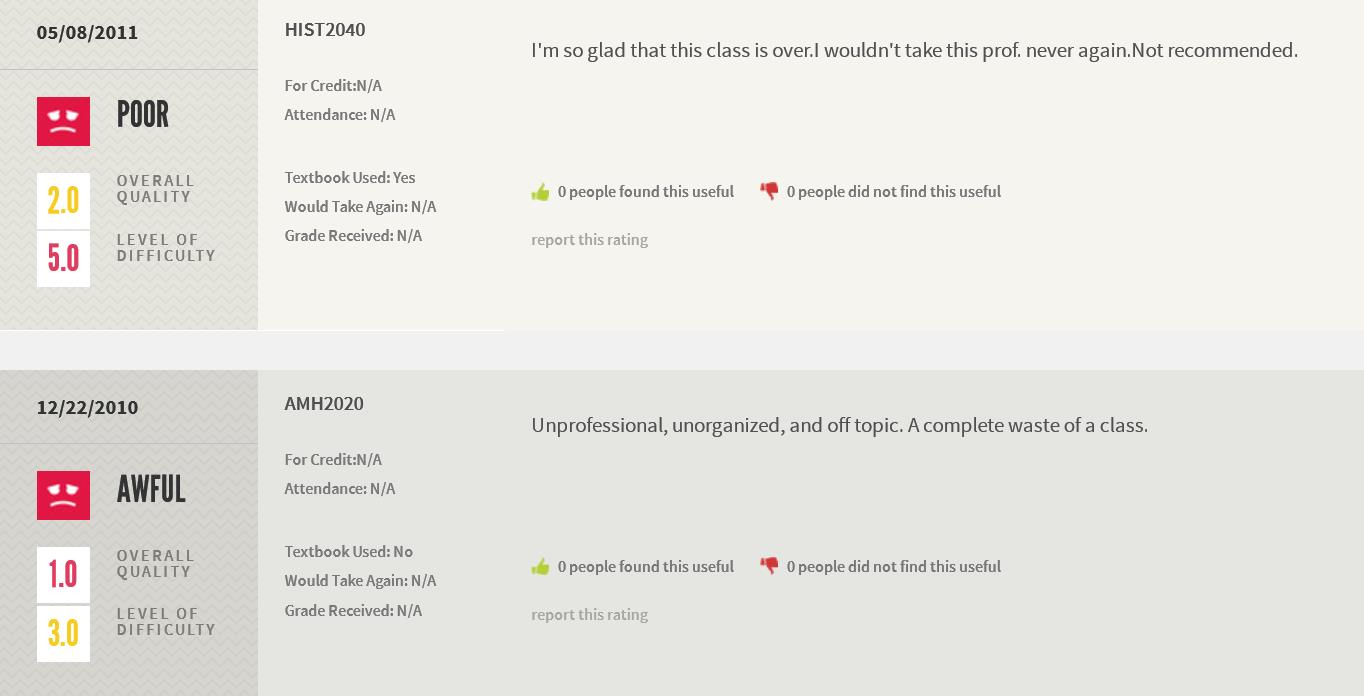Click the "I'm so glad" review comment
1364x696 pixels.
(914, 50)
